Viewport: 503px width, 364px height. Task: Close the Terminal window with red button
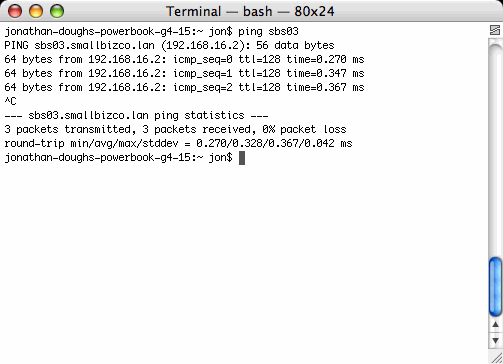(x=15, y=11)
